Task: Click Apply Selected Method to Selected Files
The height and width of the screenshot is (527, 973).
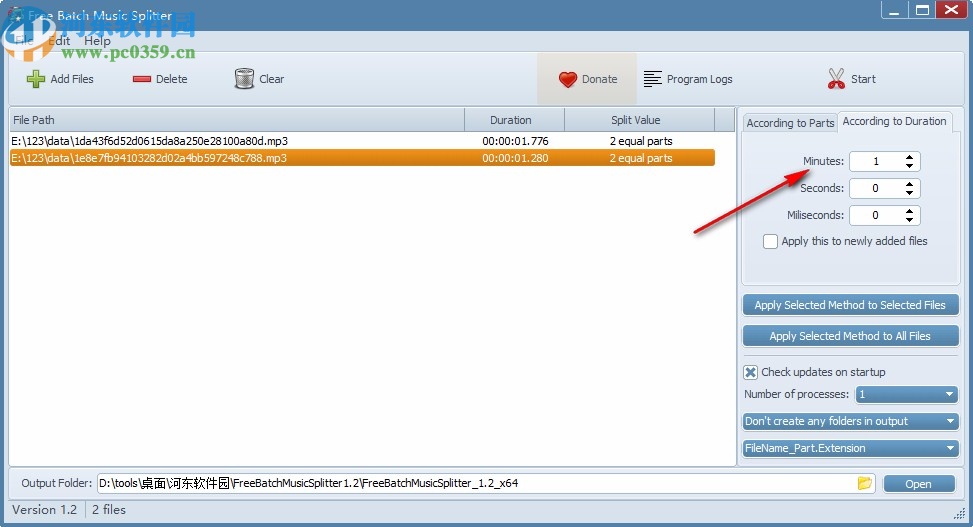Action: pos(850,305)
